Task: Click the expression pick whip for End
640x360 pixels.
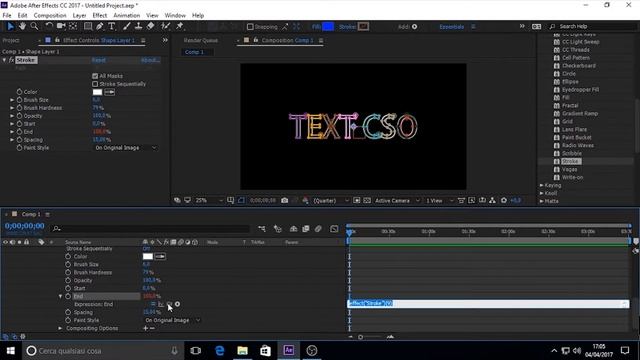Action: pos(169,304)
